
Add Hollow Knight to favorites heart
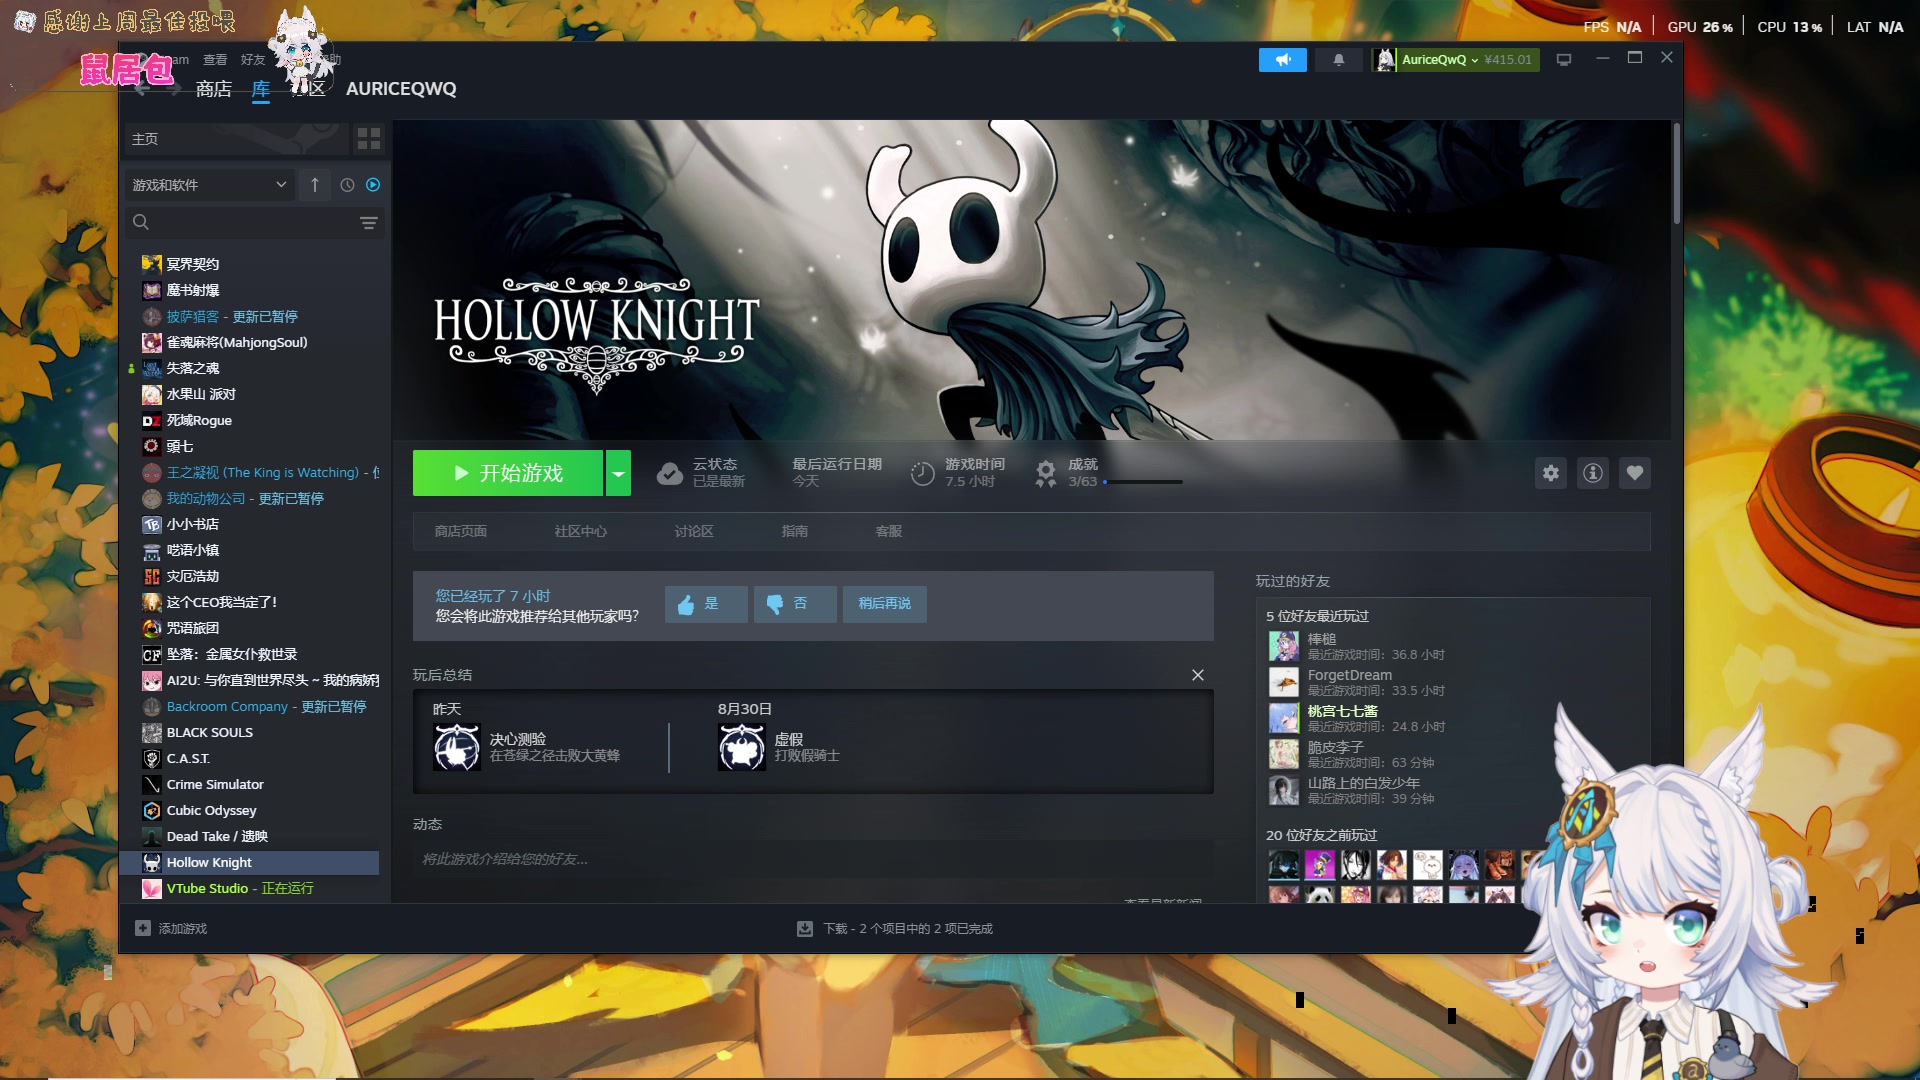(1634, 473)
